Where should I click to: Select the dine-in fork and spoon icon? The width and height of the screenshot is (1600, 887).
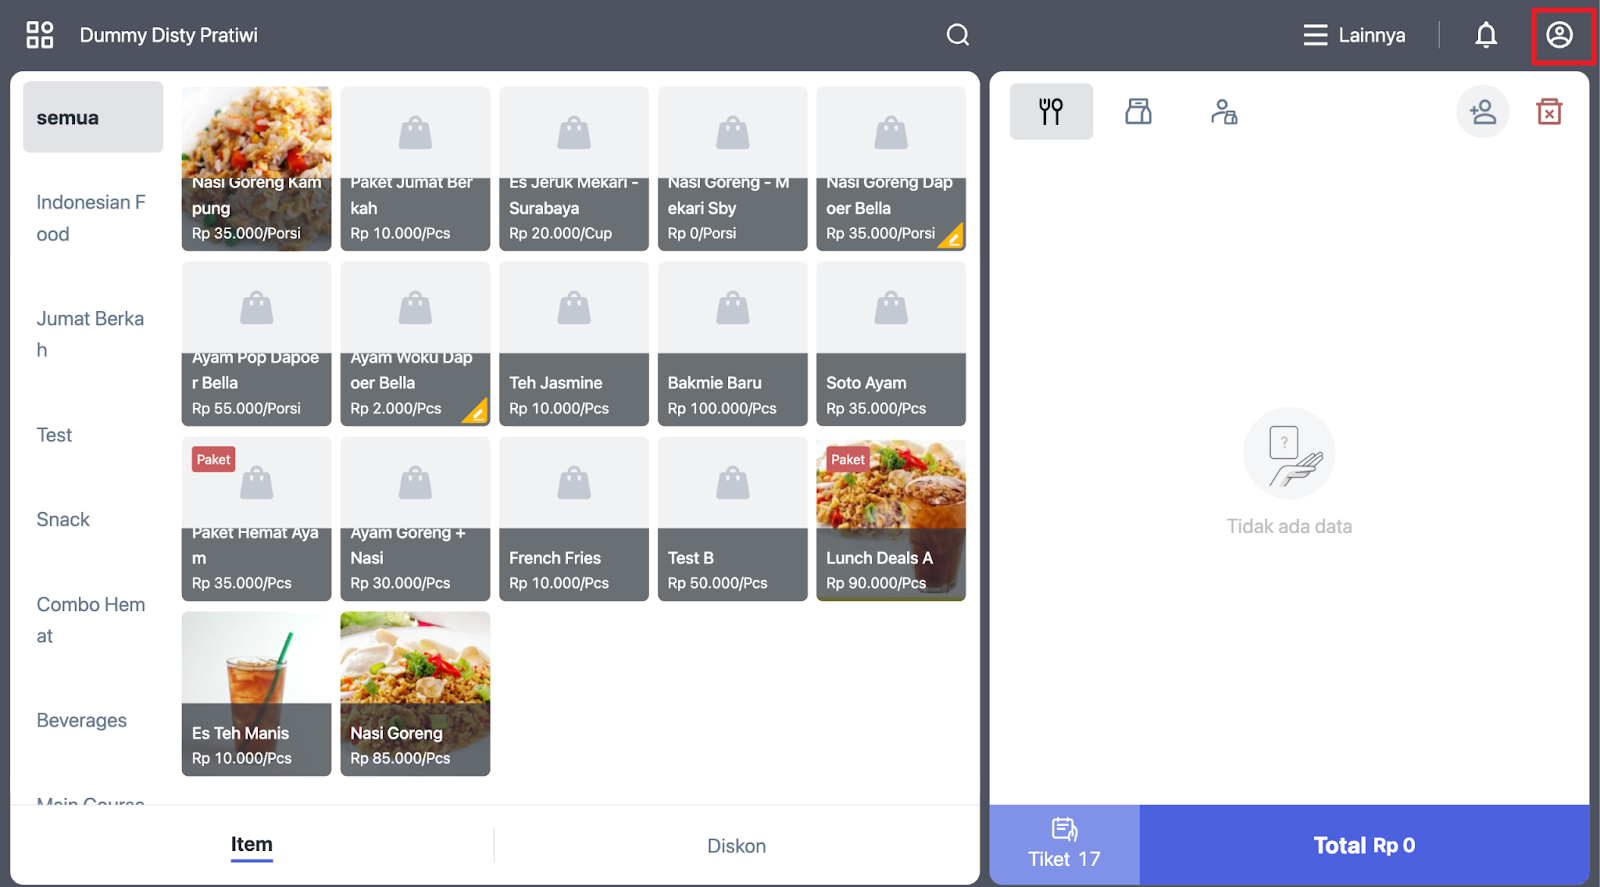(1051, 111)
